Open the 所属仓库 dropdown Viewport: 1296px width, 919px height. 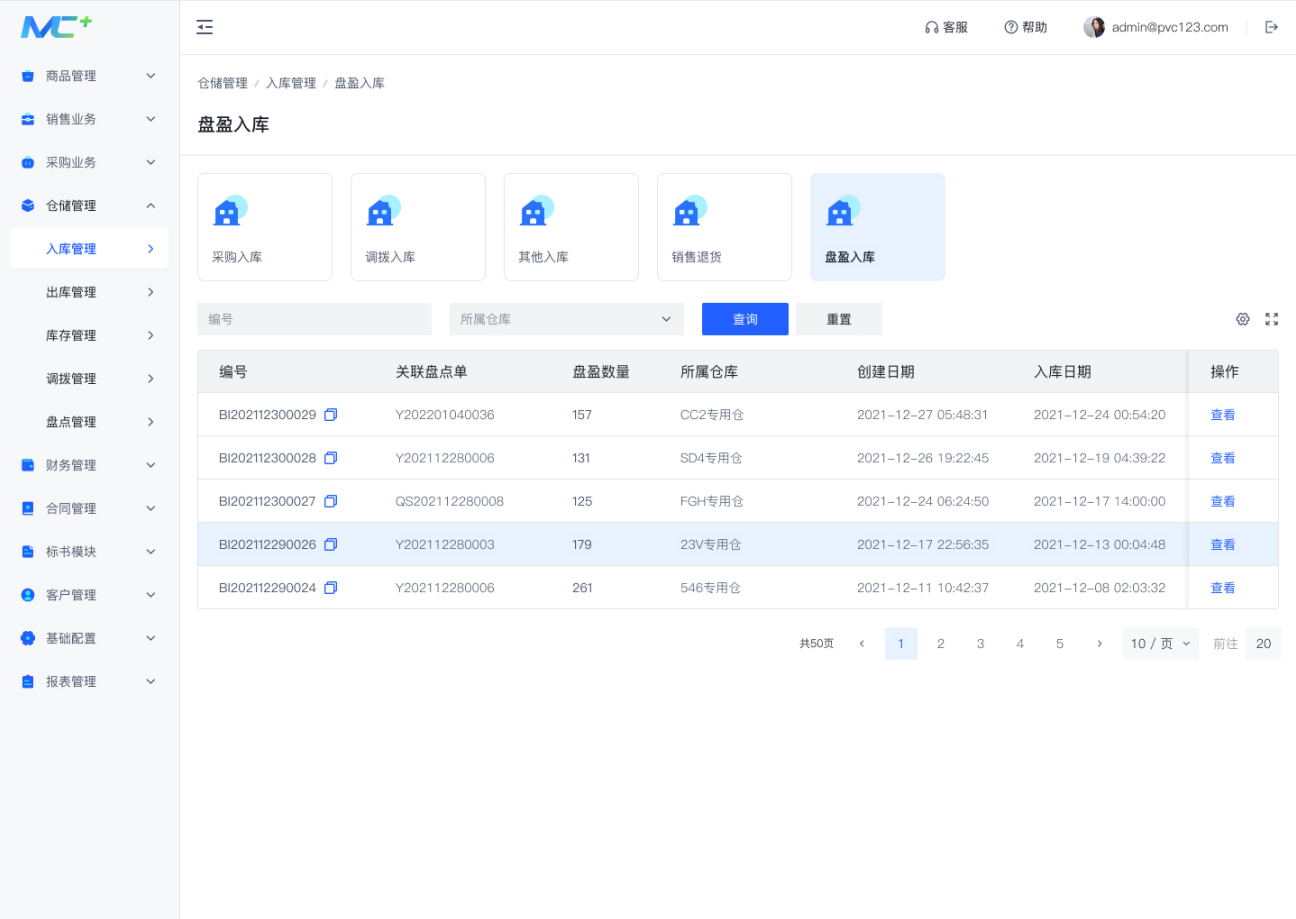coord(567,319)
